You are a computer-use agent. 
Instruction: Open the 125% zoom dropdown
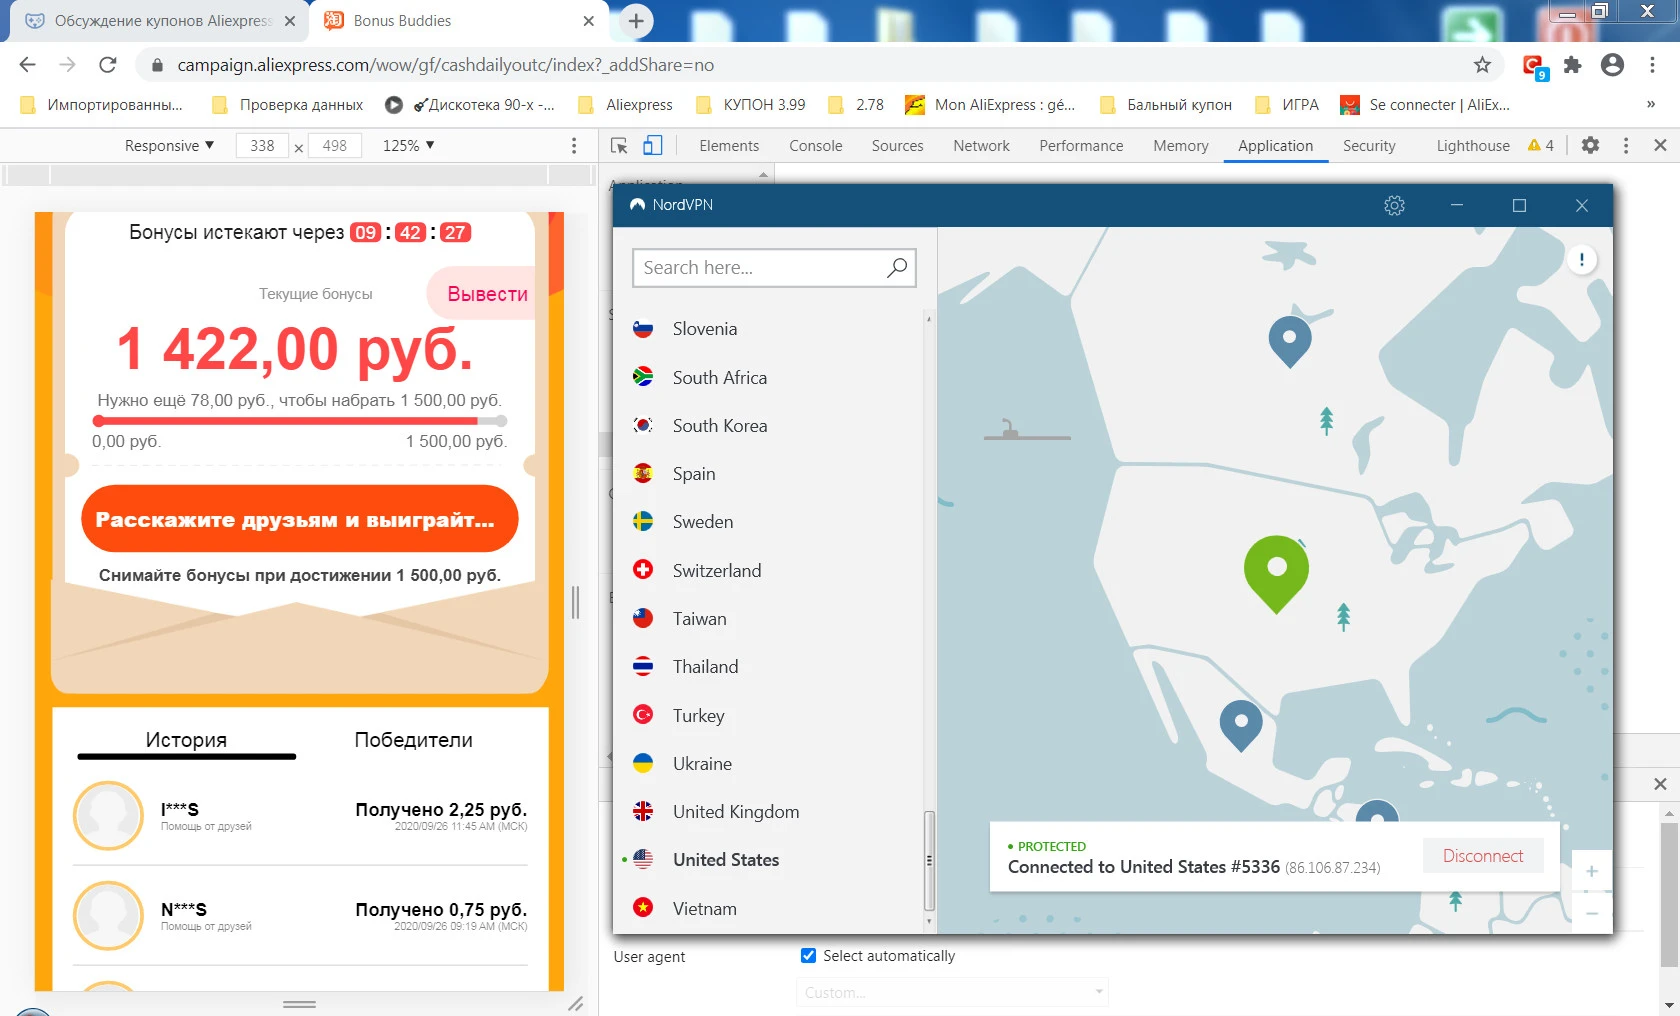tap(409, 146)
